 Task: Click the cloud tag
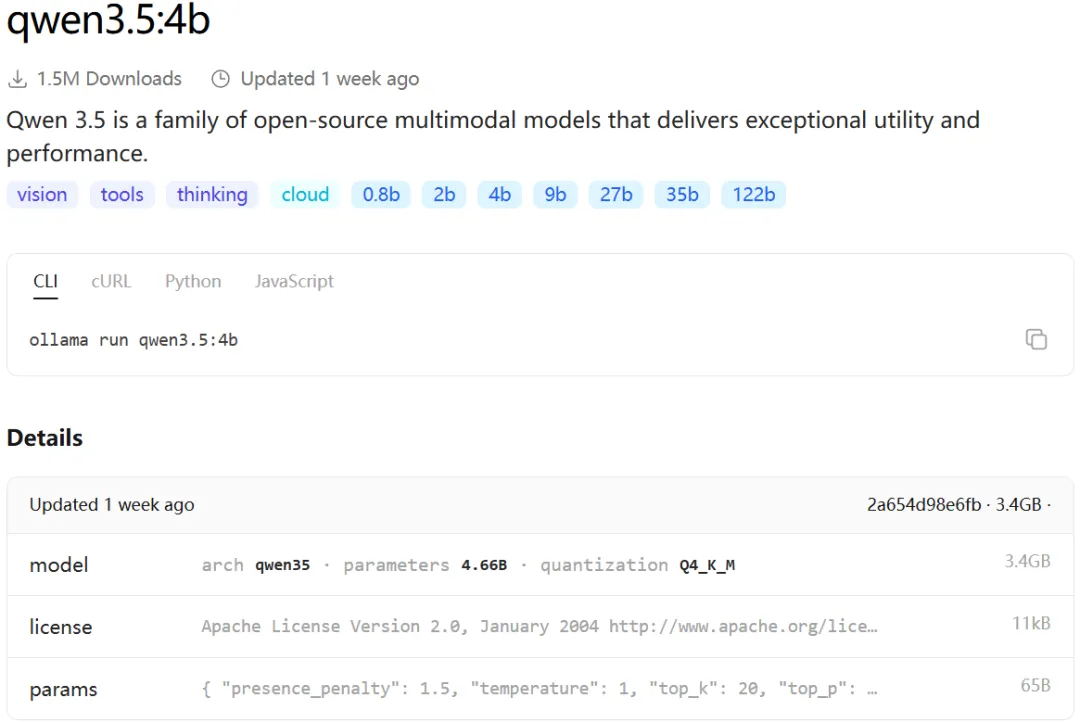pyautogui.click(x=305, y=195)
